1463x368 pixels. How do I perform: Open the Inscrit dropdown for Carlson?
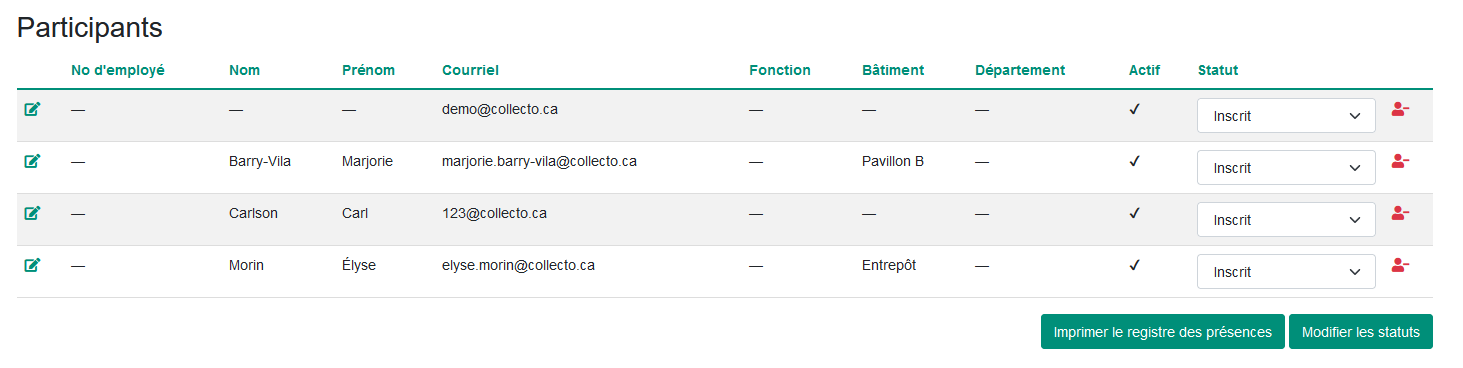tap(1286, 220)
